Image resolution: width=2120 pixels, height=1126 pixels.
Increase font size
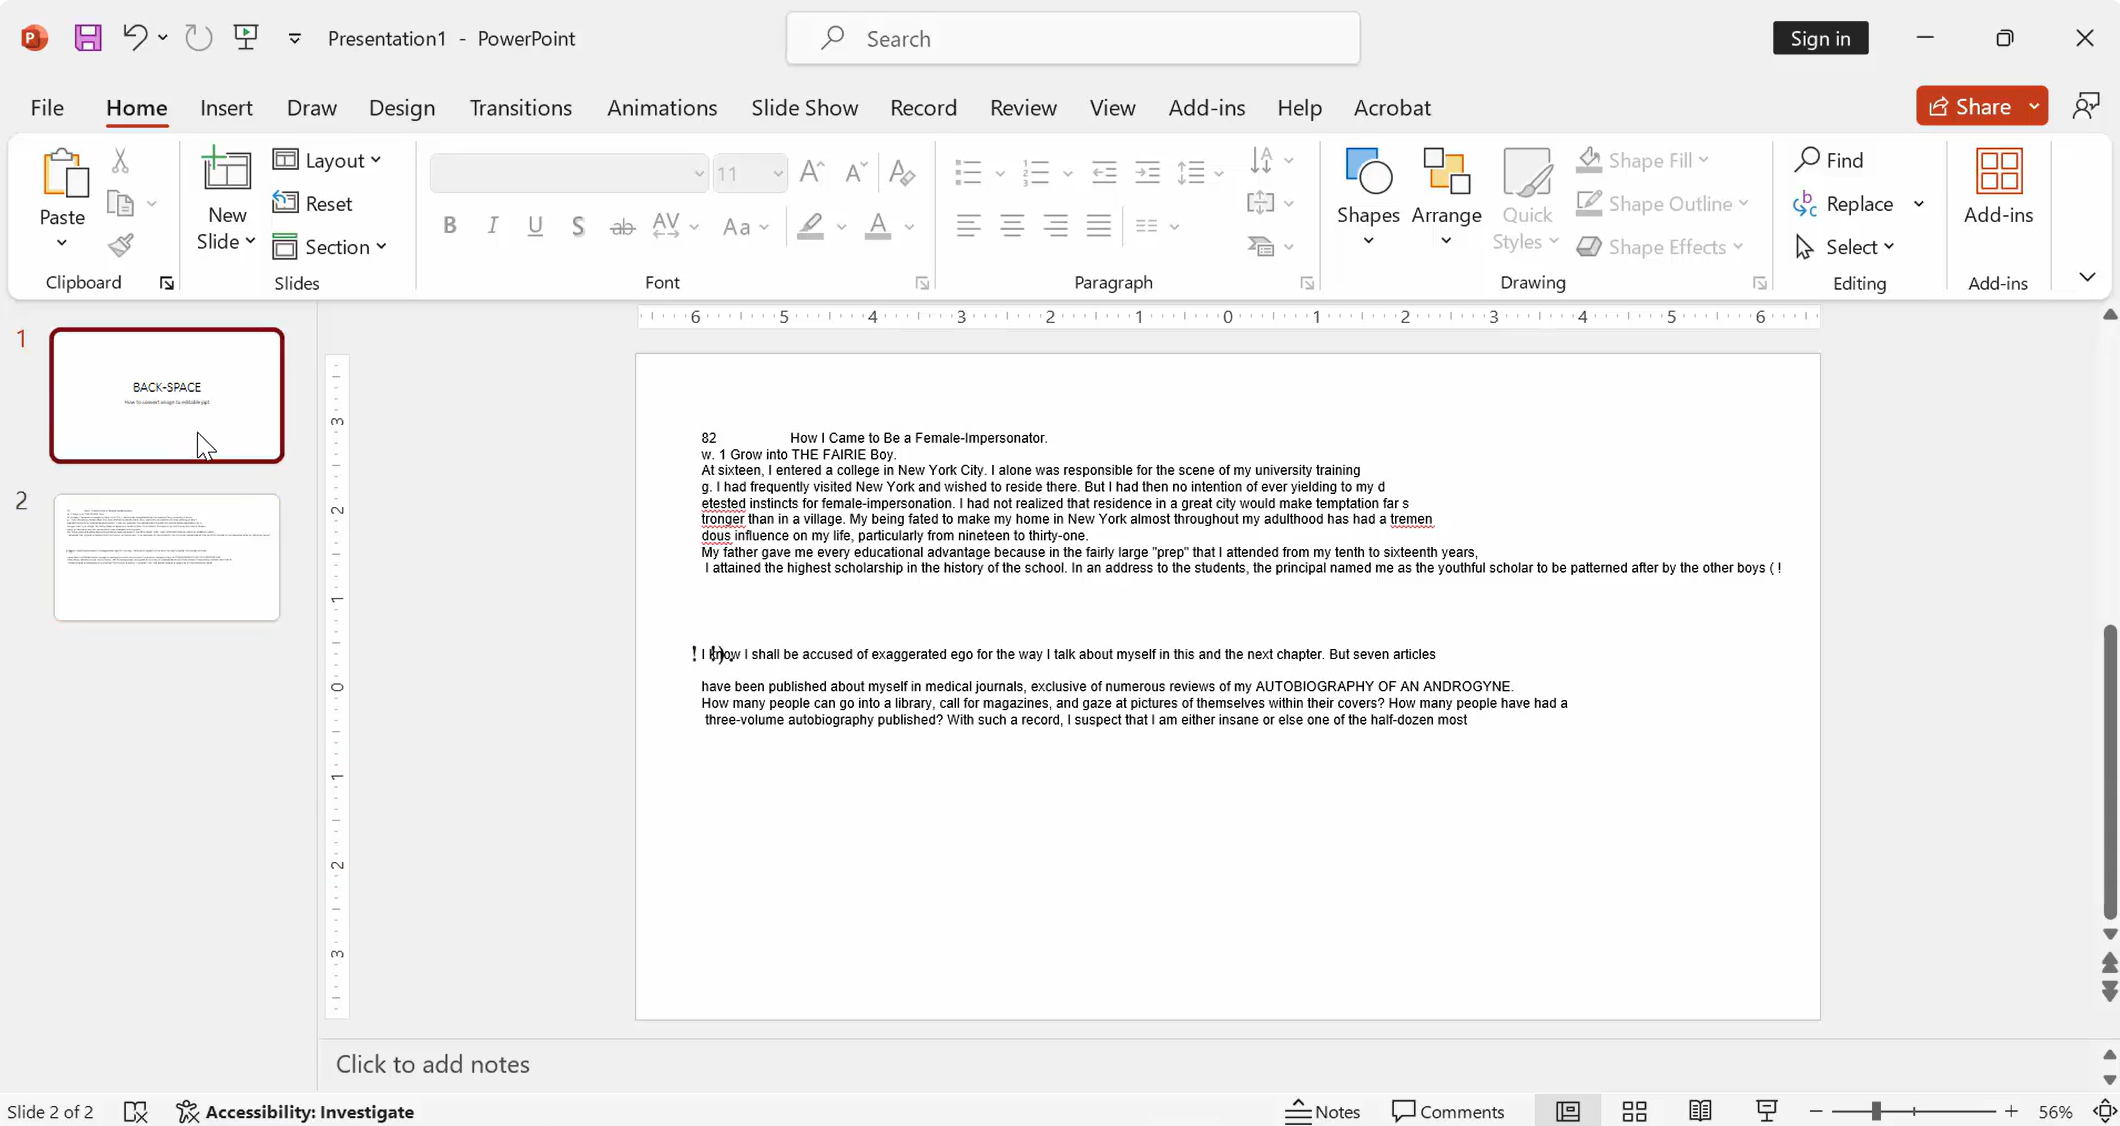click(812, 172)
